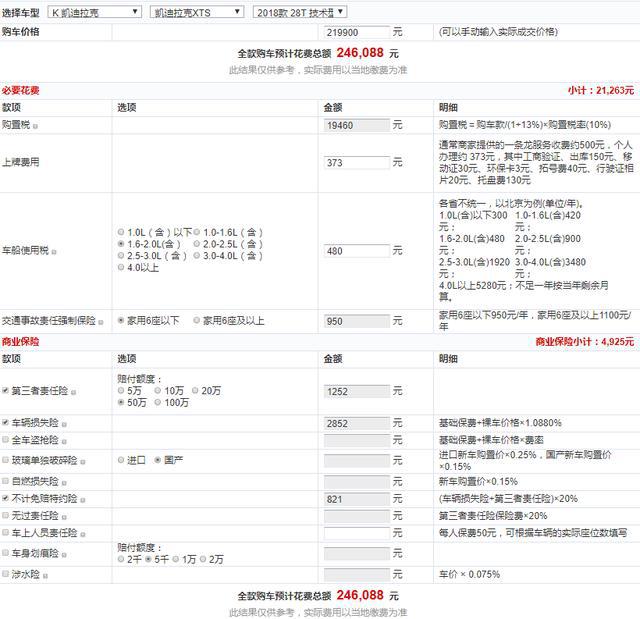Select 进口 glass option

tap(121, 460)
